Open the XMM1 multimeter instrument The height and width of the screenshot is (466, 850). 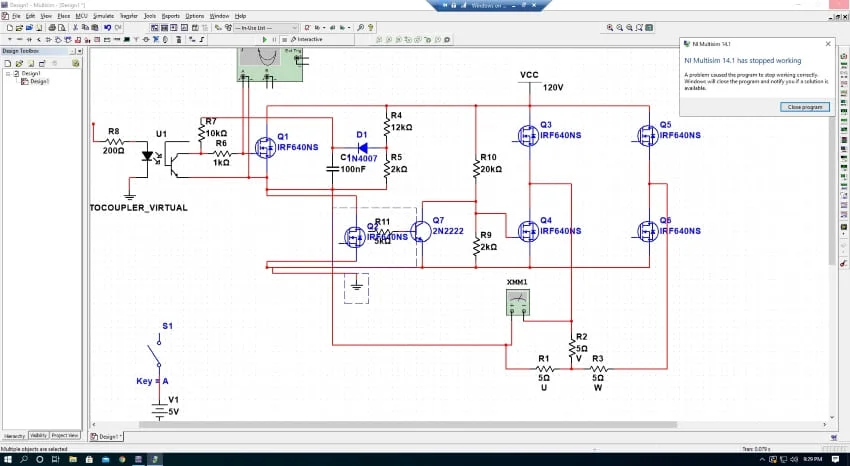(x=516, y=302)
